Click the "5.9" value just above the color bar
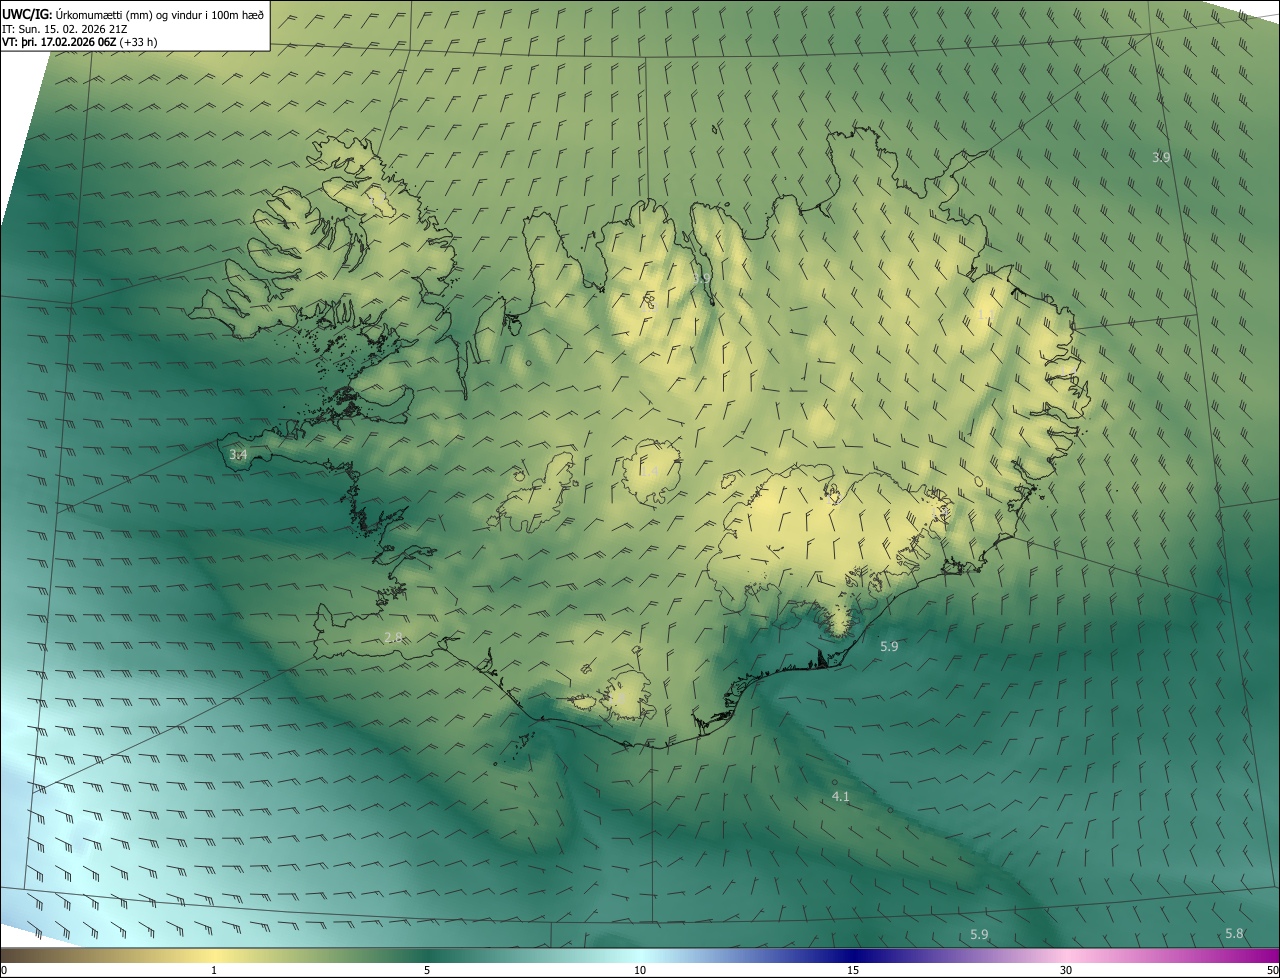This screenshot has height=978, width=1280. point(979,935)
